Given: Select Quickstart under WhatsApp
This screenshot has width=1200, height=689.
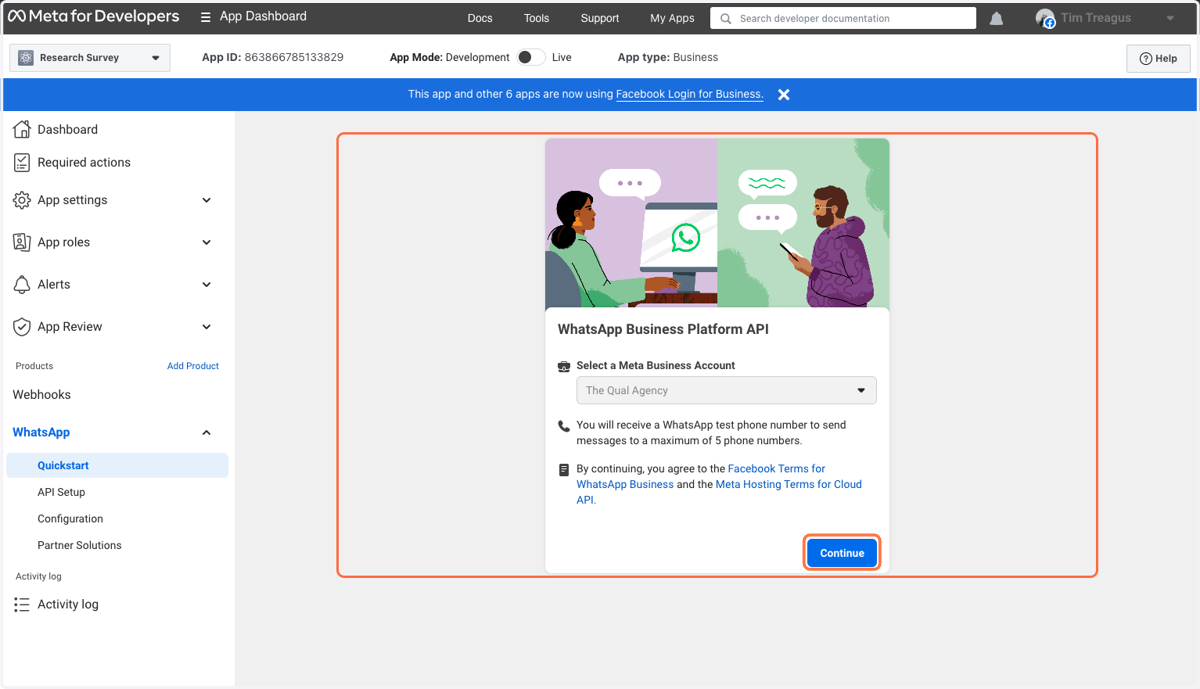Looking at the screenshot, I should click(117, 465).
